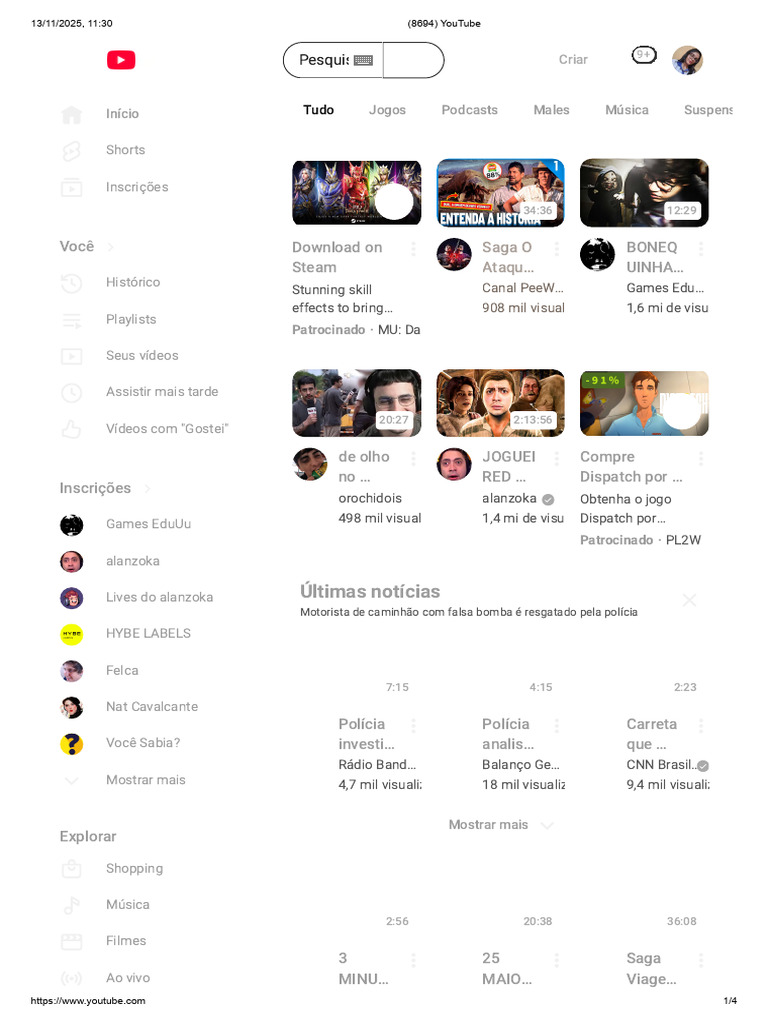Click the virtual keyboard icon in search

coord(363,60)
